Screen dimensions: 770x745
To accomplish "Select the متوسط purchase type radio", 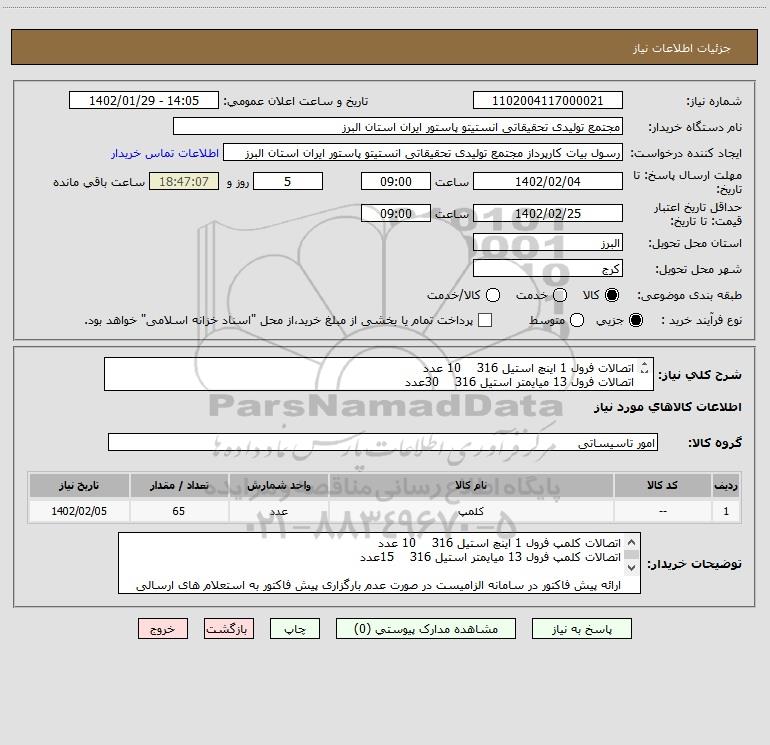I will (577, 320).
